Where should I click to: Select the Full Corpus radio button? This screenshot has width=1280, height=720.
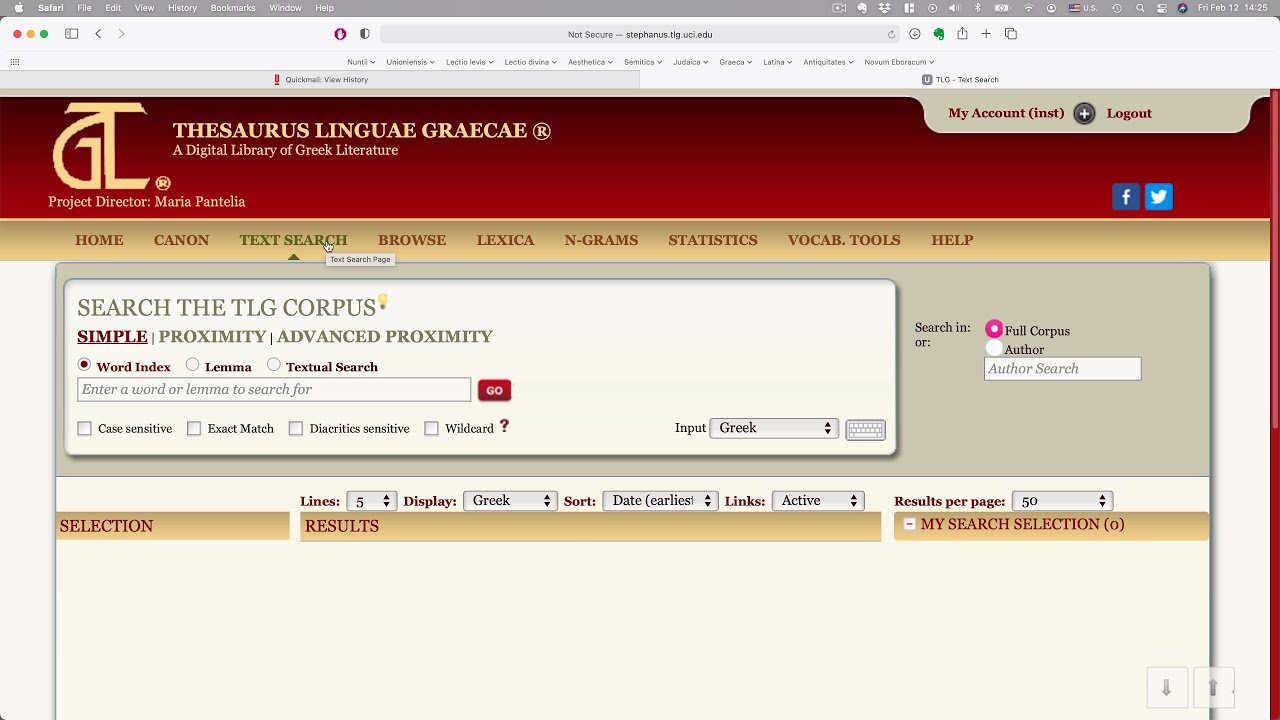tap(994, 329)
